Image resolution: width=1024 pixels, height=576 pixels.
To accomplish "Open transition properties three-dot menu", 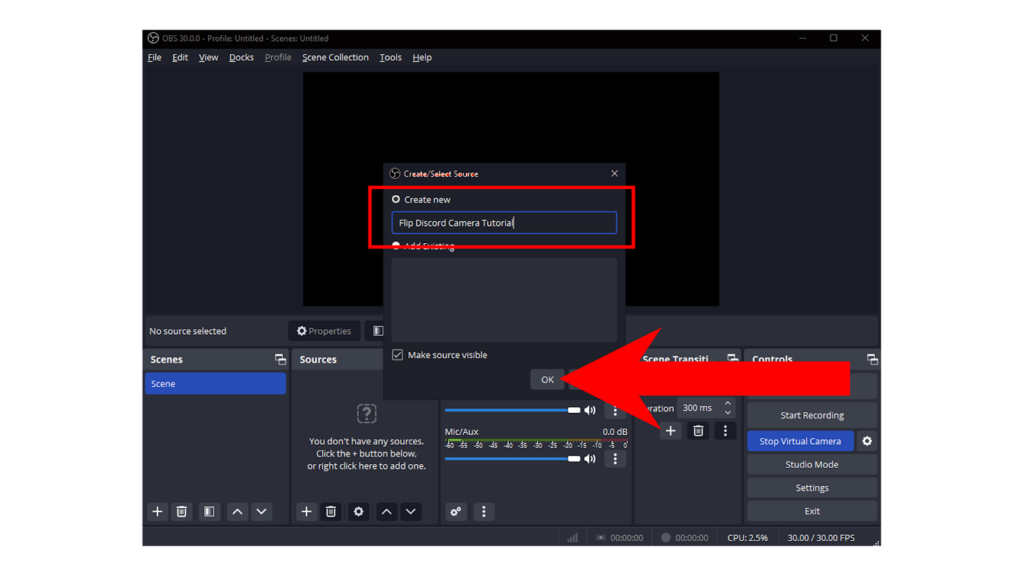I will pos(725,430).
